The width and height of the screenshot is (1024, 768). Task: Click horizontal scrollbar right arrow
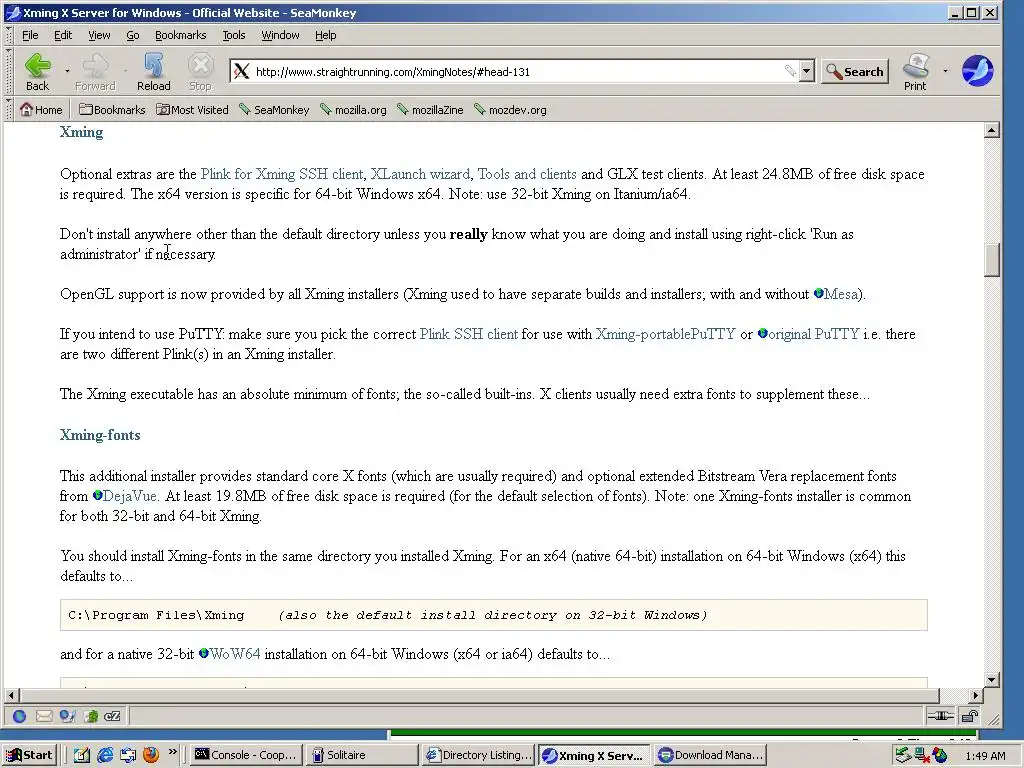(x=976, y=696)
